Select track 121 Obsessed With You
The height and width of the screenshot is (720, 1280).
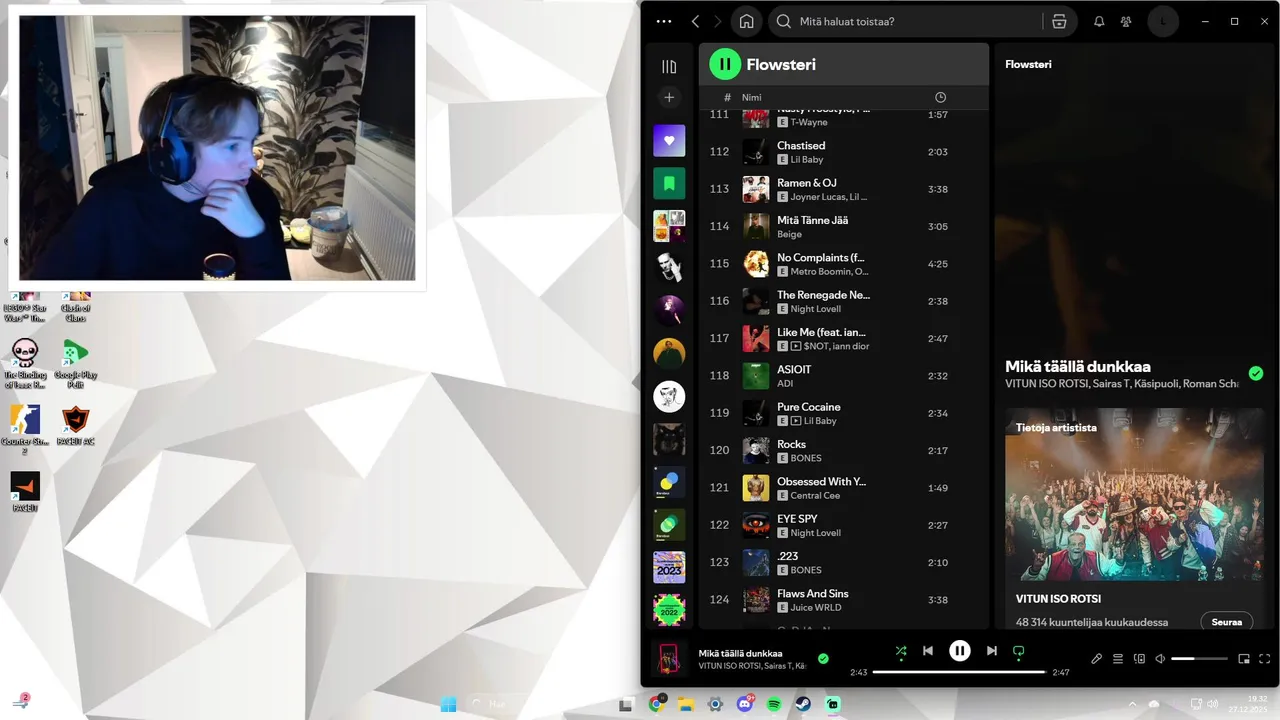coord(843,488)
